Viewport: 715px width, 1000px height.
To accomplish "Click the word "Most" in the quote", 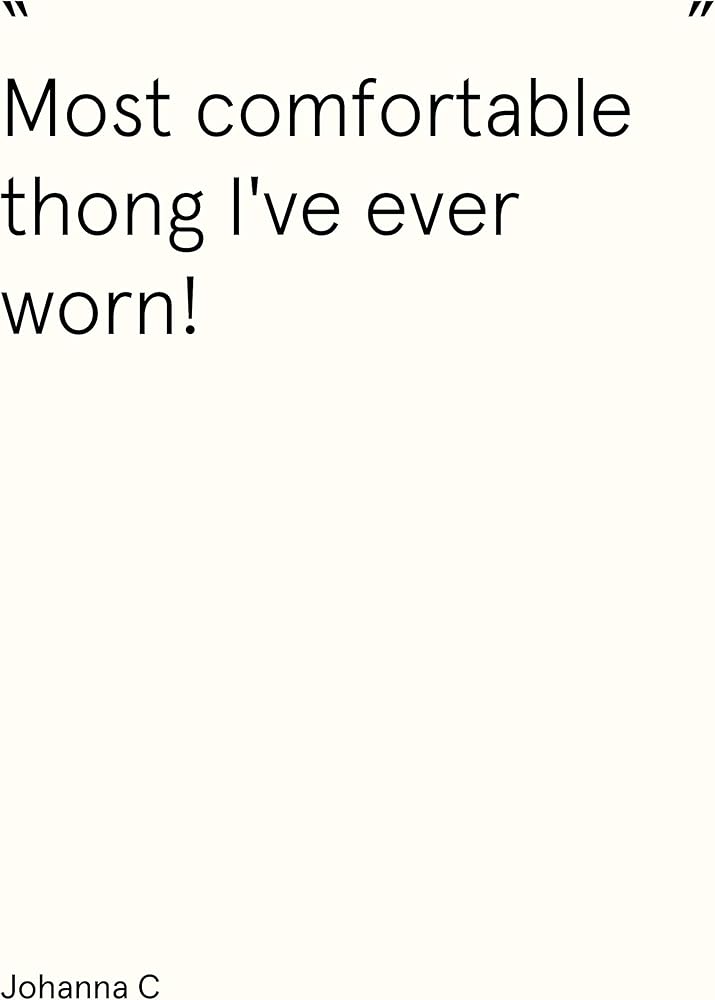I will 88,108.
